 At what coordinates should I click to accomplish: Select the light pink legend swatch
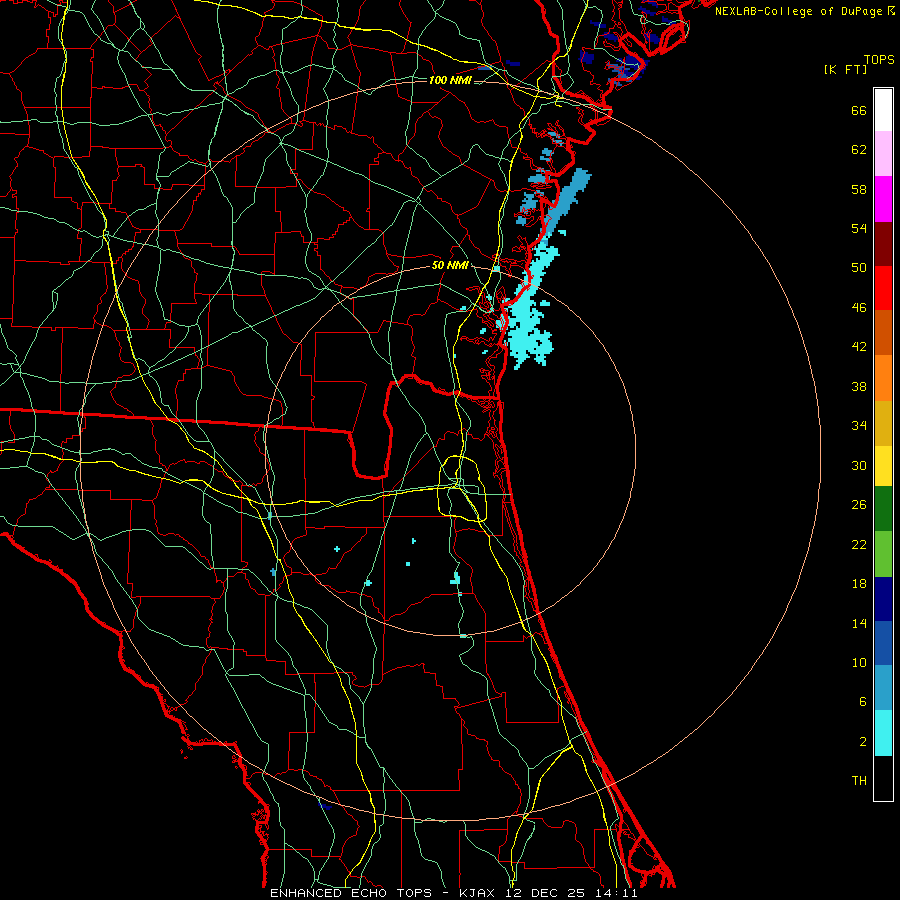tap(883, 153)
